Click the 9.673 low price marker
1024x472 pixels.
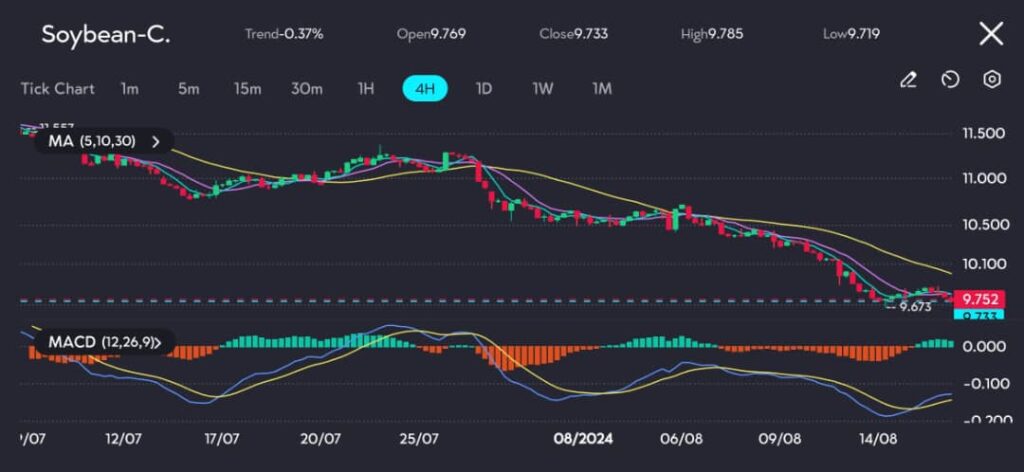[x=914, y=307]
